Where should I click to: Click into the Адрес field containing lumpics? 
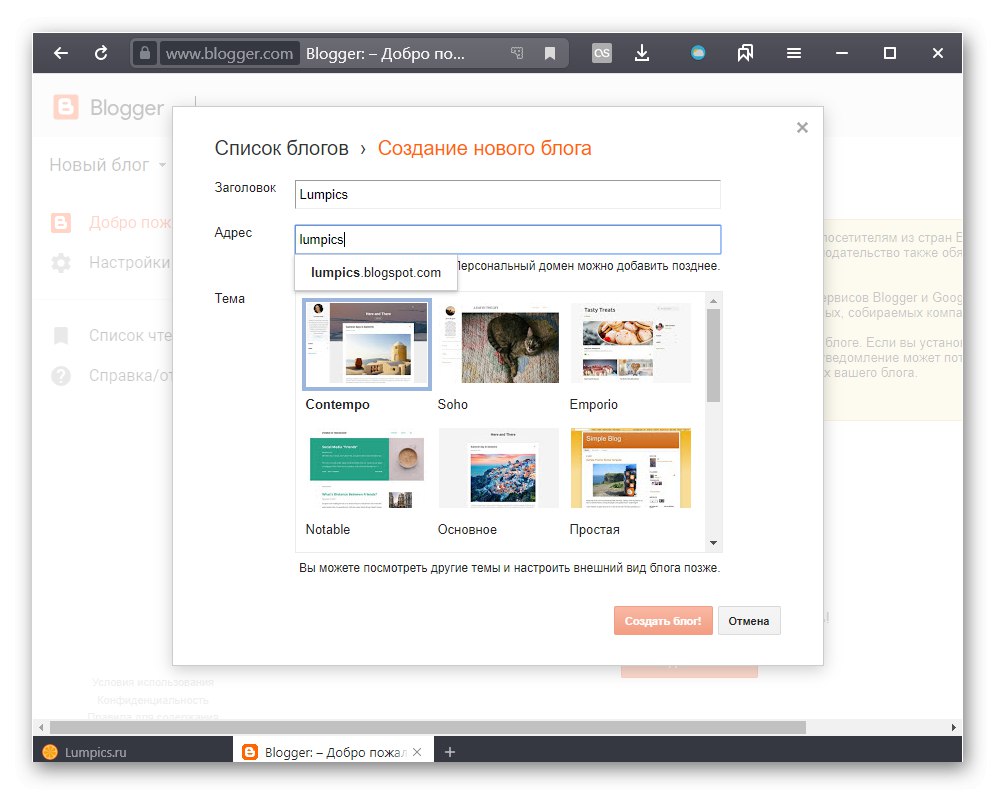click(508, 239)
